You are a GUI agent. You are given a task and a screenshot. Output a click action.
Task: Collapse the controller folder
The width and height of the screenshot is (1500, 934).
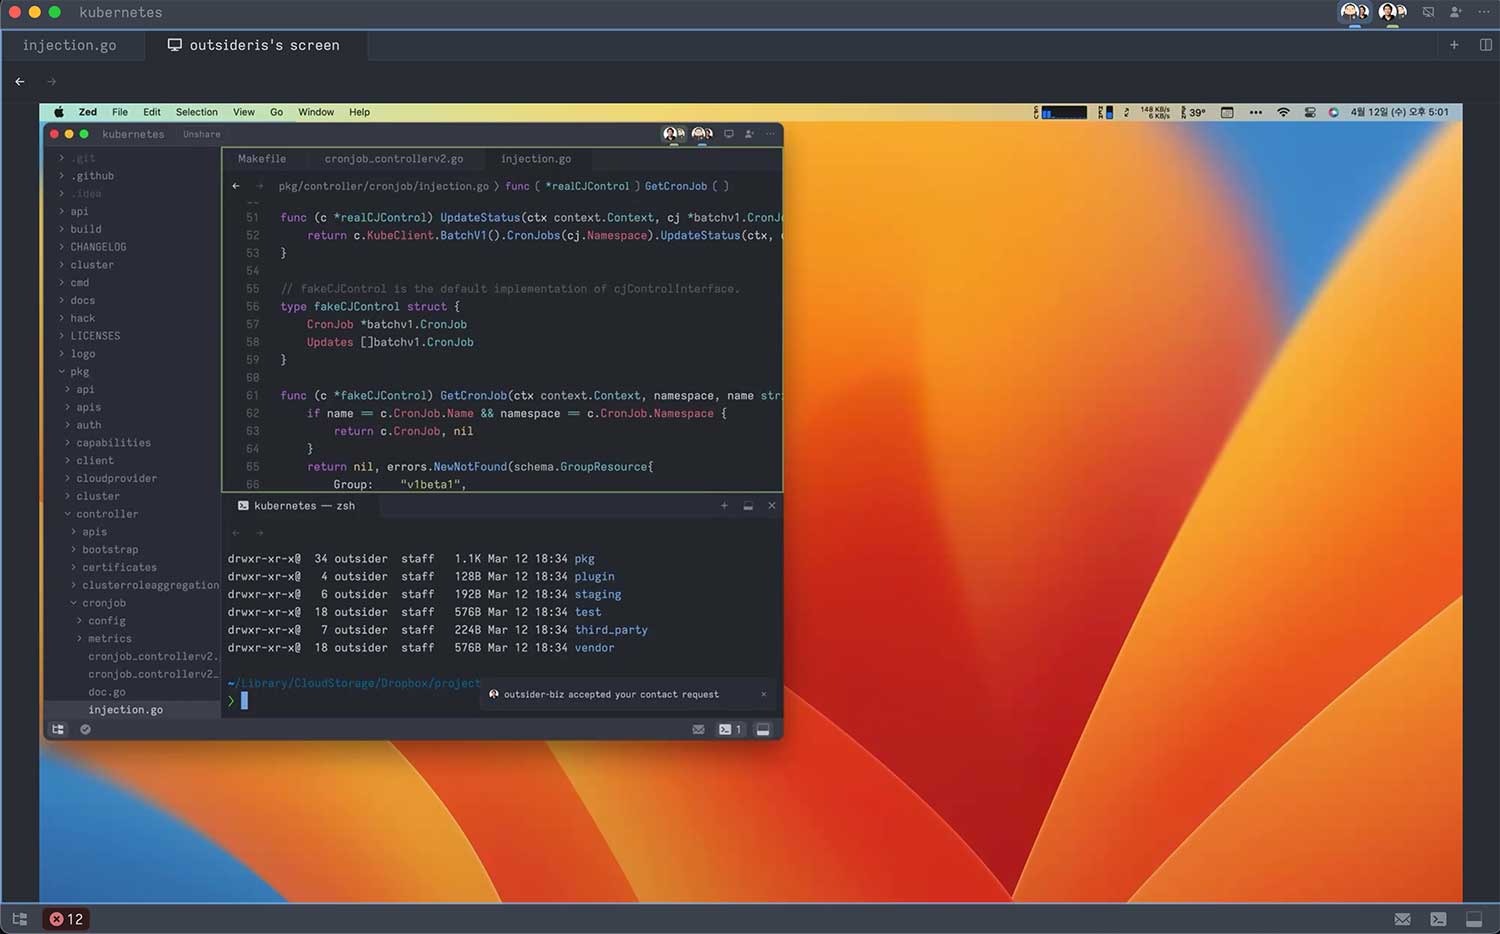(132, 514)
